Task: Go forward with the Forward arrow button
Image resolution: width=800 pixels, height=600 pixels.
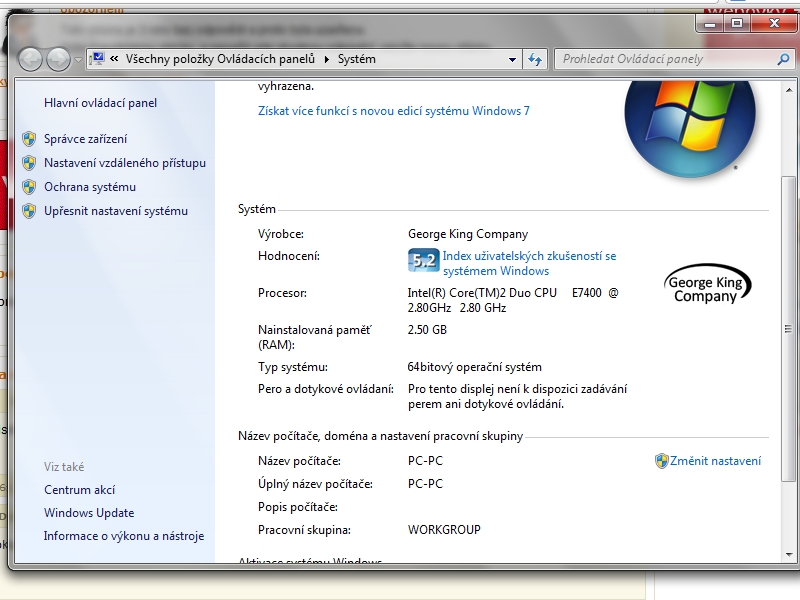Action: (x=58, y=59)
